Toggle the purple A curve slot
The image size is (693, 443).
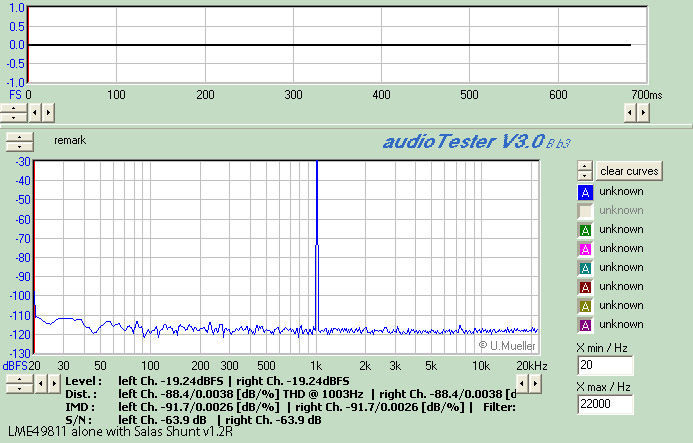585,325
